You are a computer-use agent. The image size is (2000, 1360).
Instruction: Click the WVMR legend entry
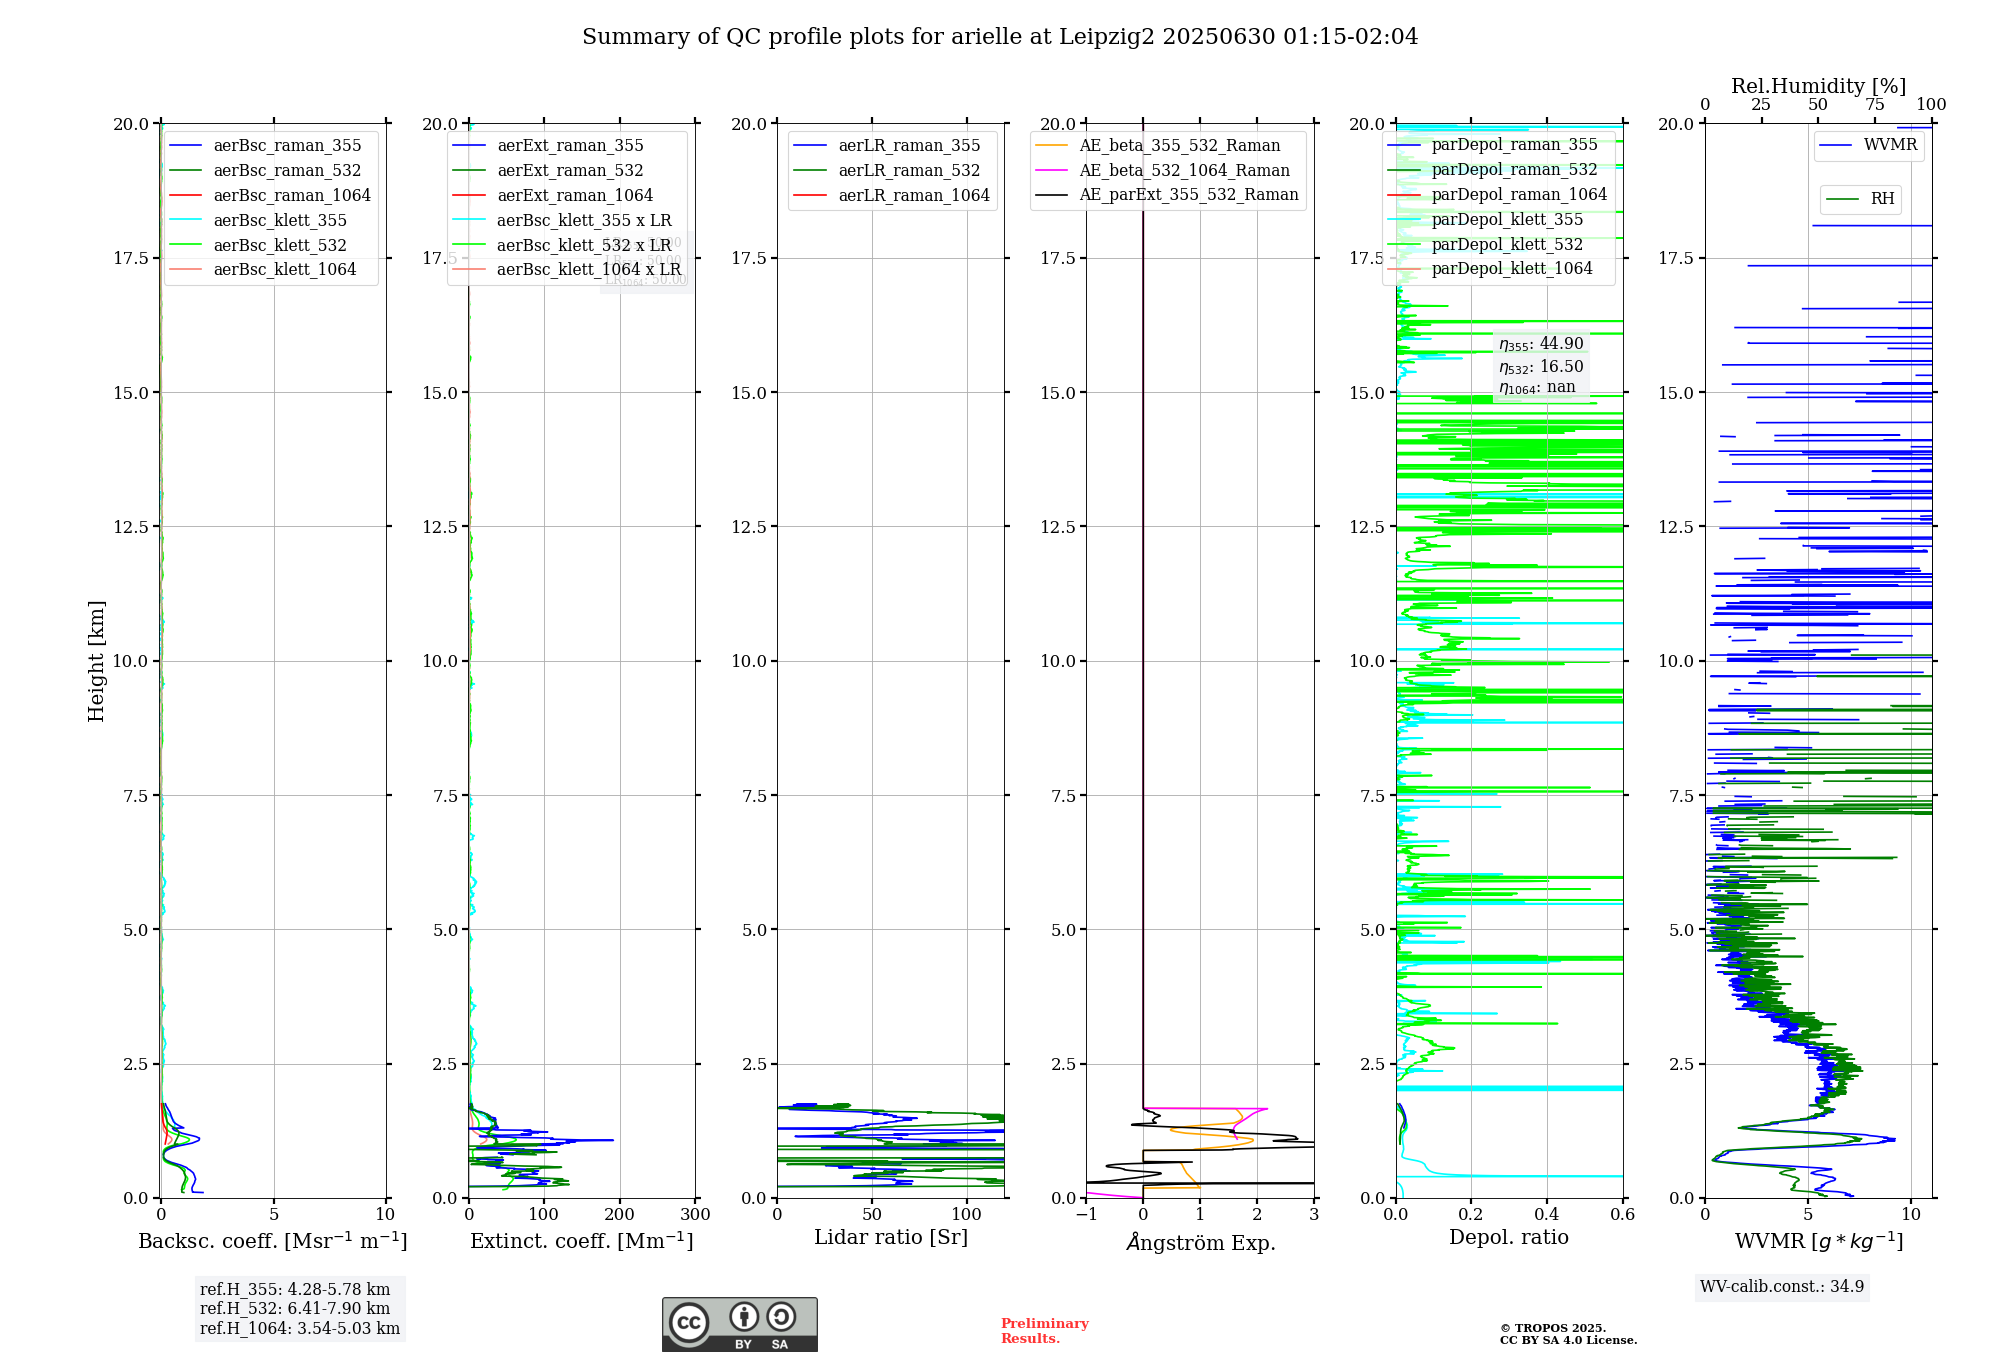pos(1868,145)
